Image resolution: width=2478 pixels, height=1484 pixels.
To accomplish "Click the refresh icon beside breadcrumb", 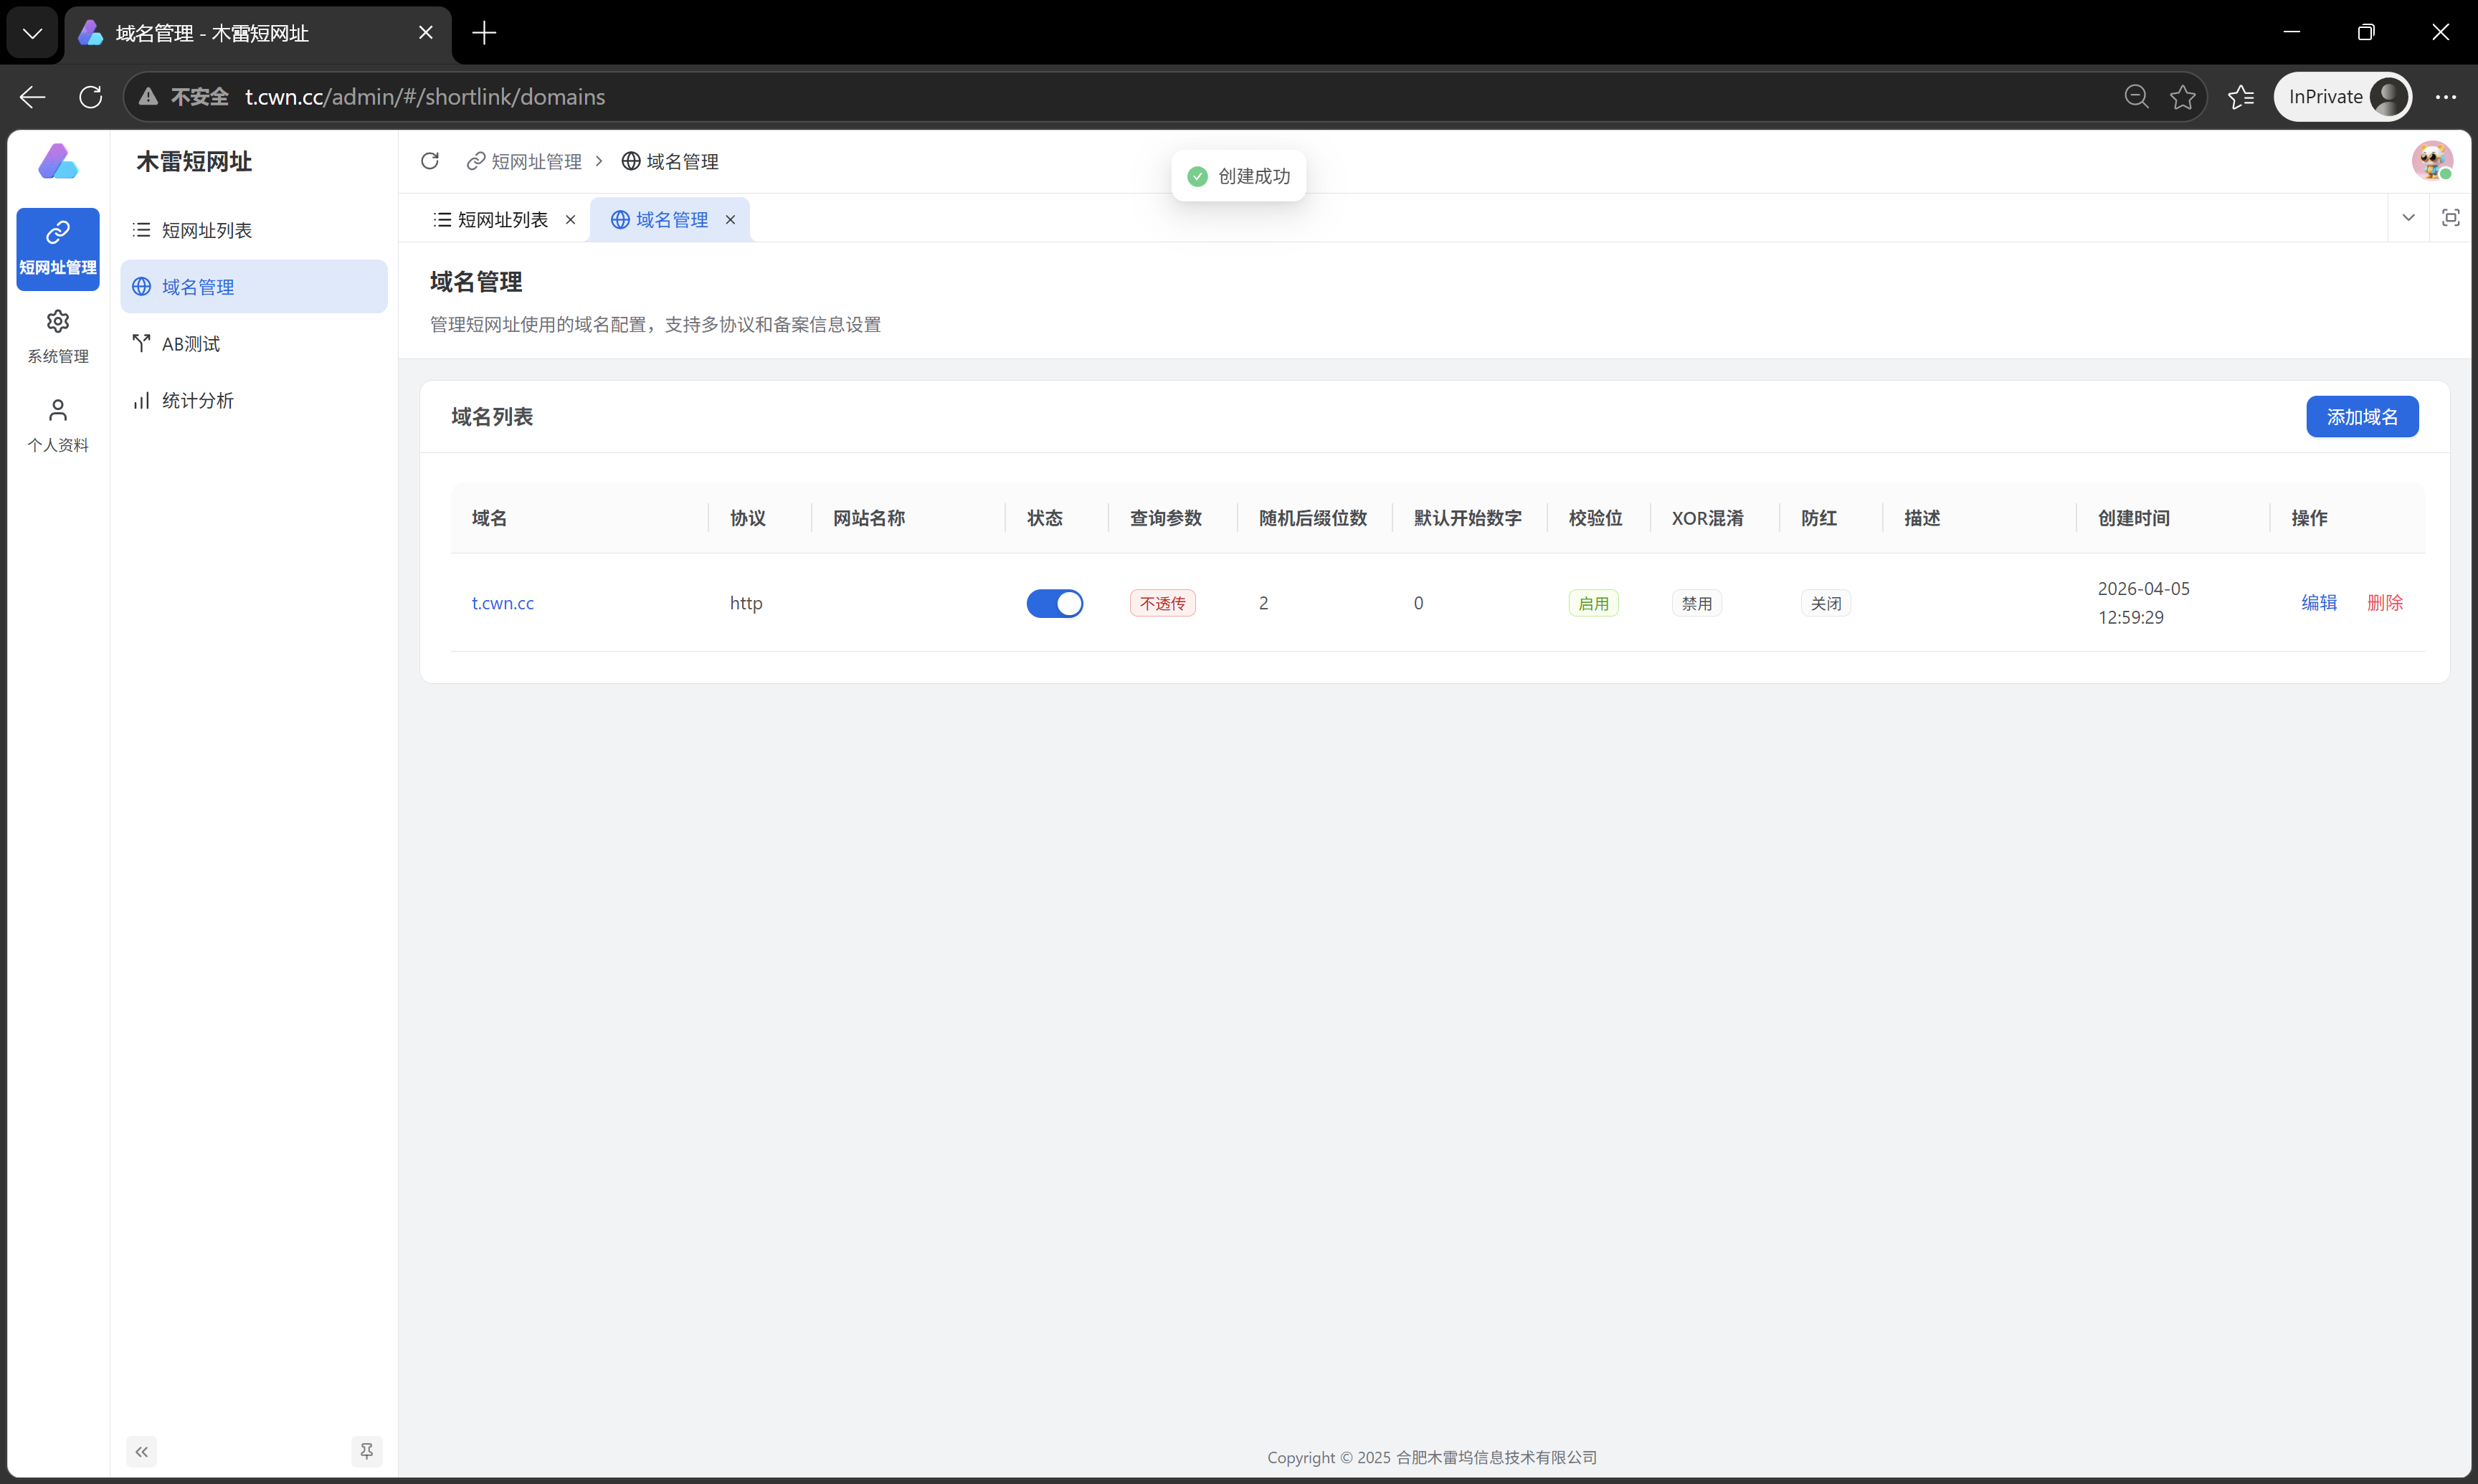I will pyautogui.click(x=430, y=161).
